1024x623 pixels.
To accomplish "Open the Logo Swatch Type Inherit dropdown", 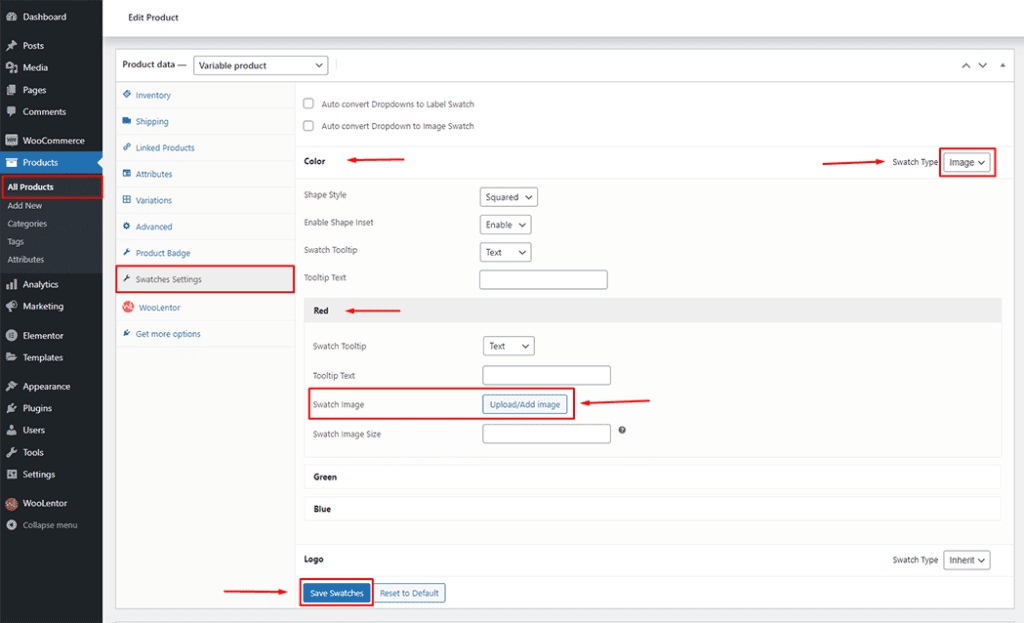I will [x=967, y=560].
